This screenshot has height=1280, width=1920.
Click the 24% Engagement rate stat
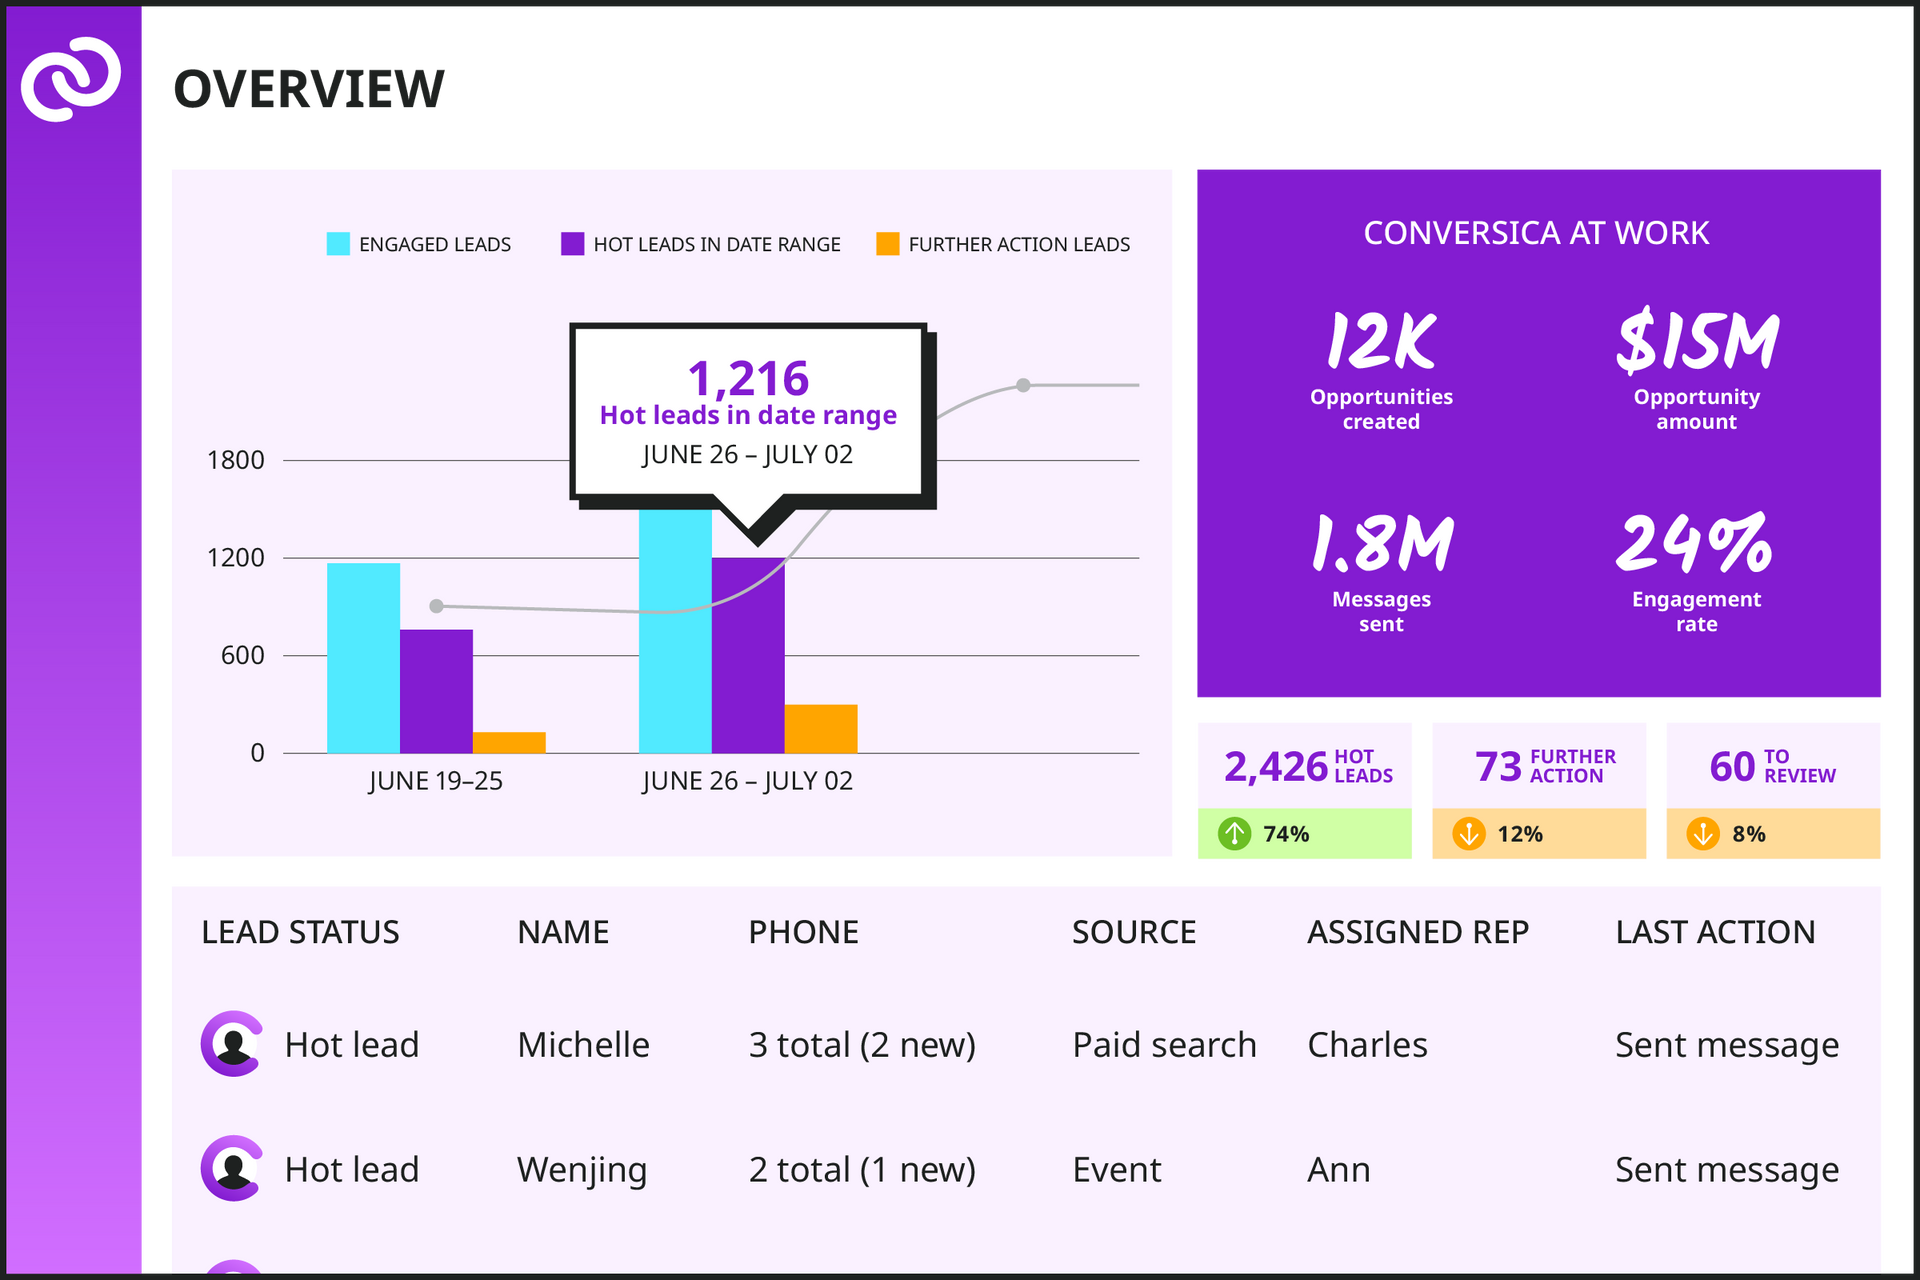tap(1696, 573)
